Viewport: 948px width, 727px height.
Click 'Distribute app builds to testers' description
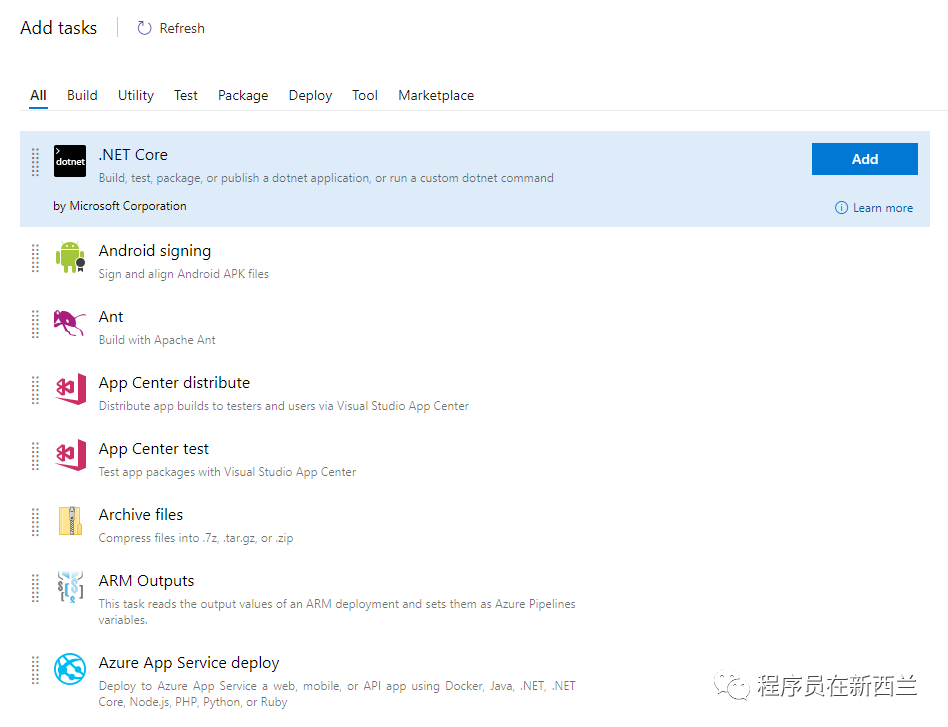[x=284, y=406]
